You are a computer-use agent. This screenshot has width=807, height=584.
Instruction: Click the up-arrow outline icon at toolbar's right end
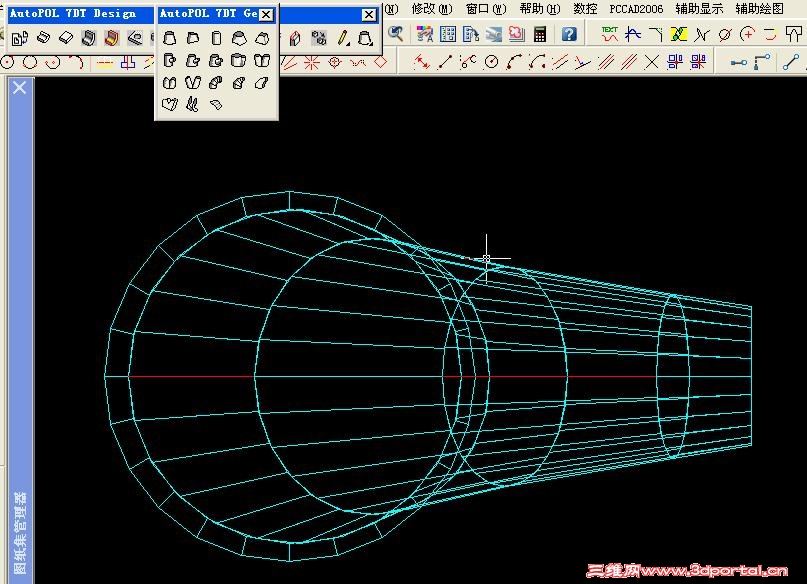point(793,34)
